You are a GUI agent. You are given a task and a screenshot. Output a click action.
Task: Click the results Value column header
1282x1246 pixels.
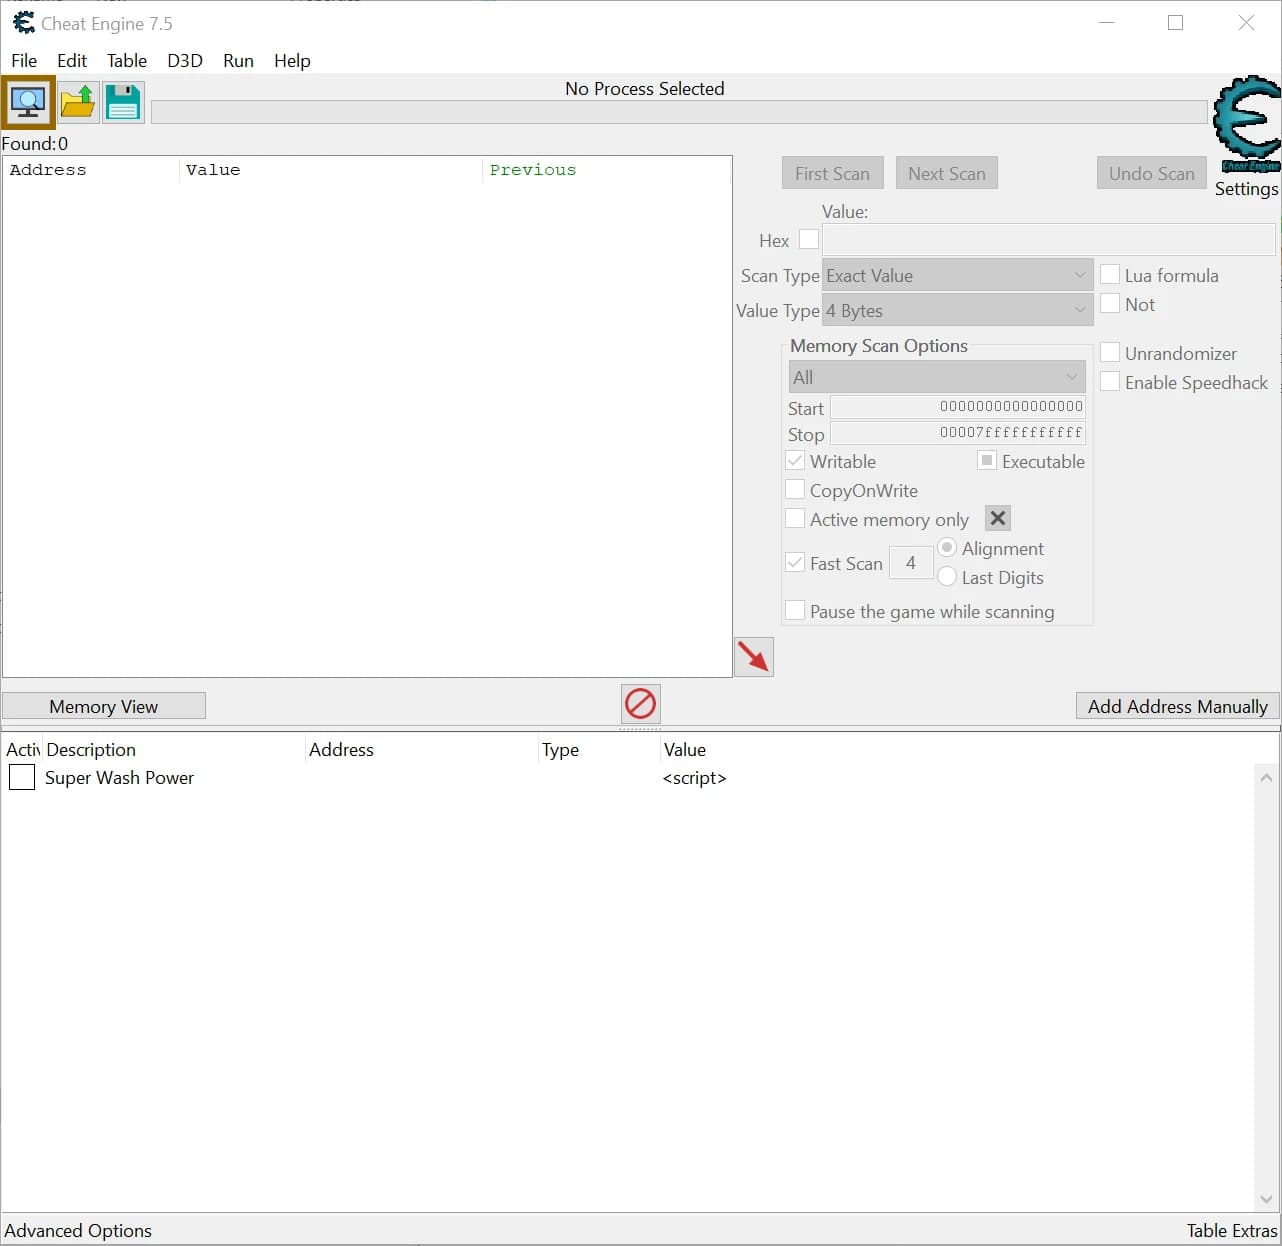click(x=332, y=170)
